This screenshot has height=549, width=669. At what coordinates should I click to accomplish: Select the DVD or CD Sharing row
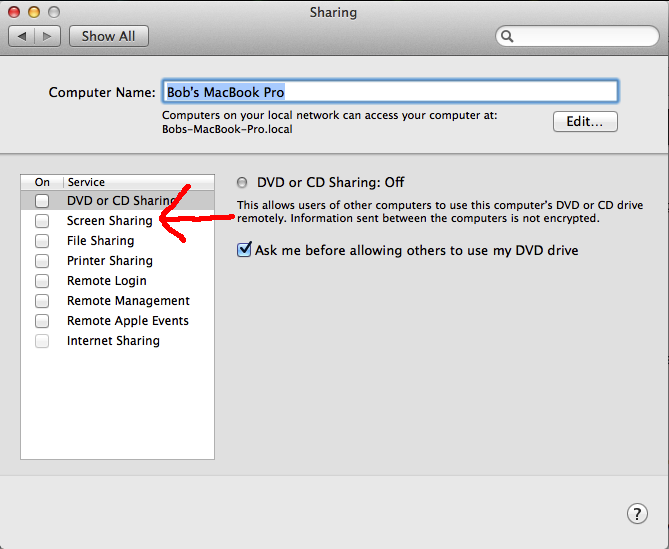[x=117, y=200]
